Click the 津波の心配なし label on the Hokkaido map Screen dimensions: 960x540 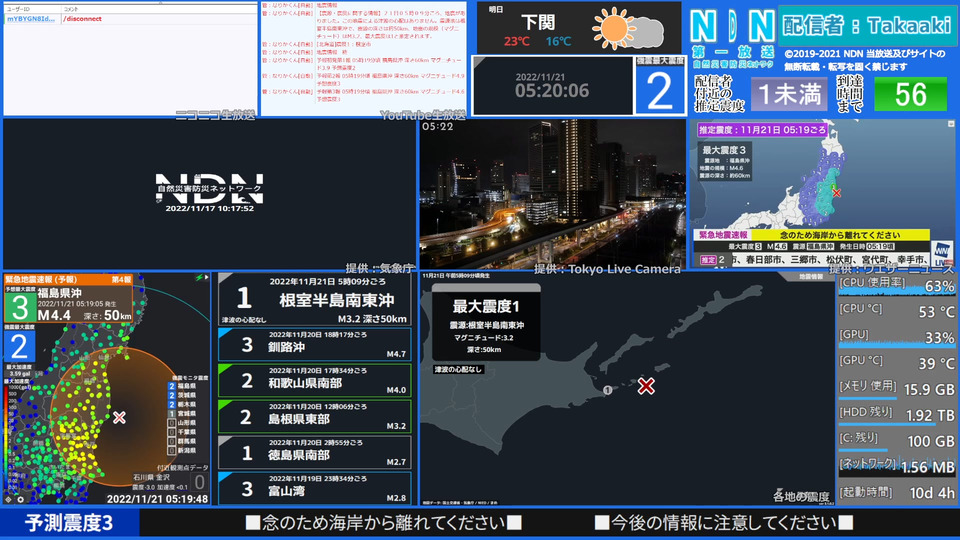point(458,369)
